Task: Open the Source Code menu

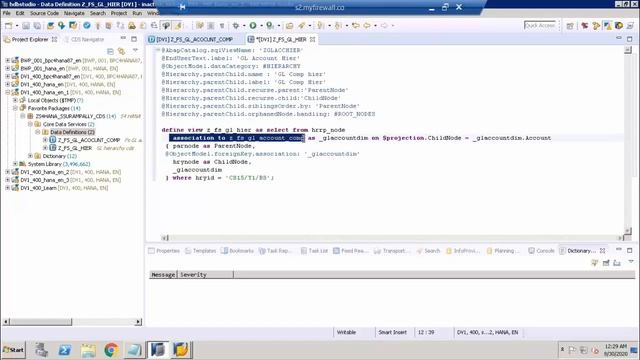Action: click(x=44, y=13)
